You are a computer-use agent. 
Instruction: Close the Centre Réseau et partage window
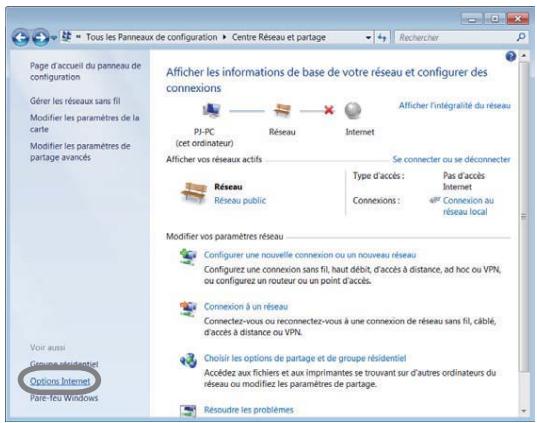(518, 19)
